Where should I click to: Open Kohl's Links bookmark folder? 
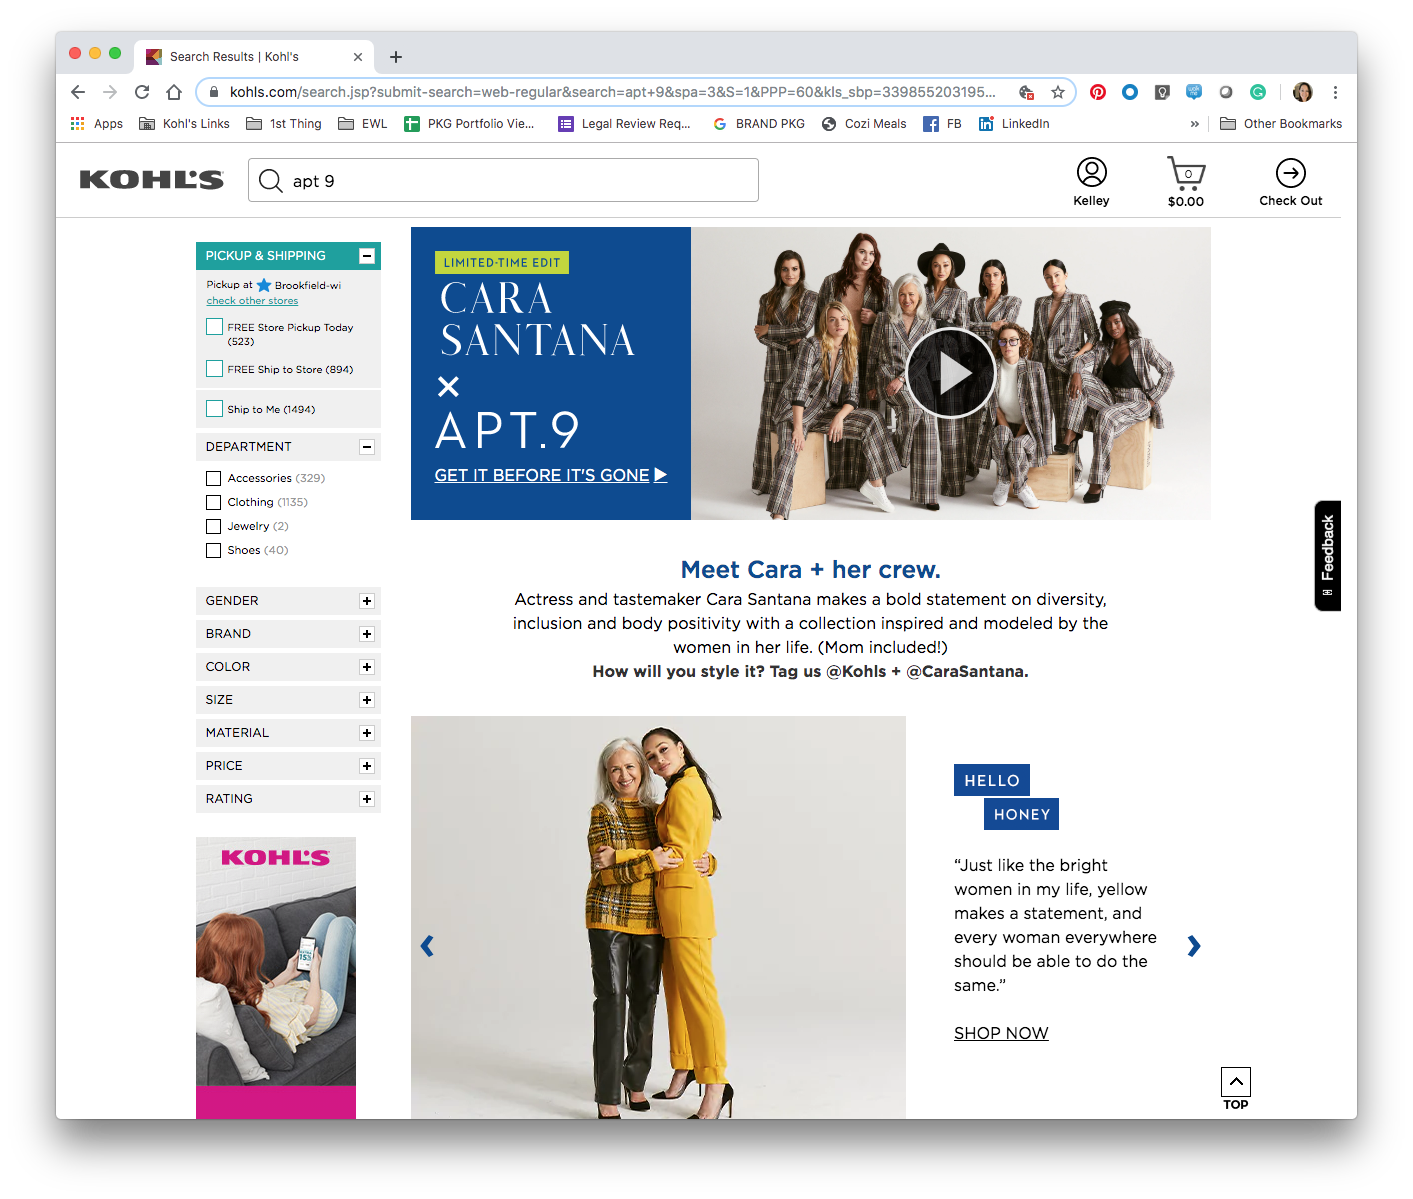(x=184, y=124)
